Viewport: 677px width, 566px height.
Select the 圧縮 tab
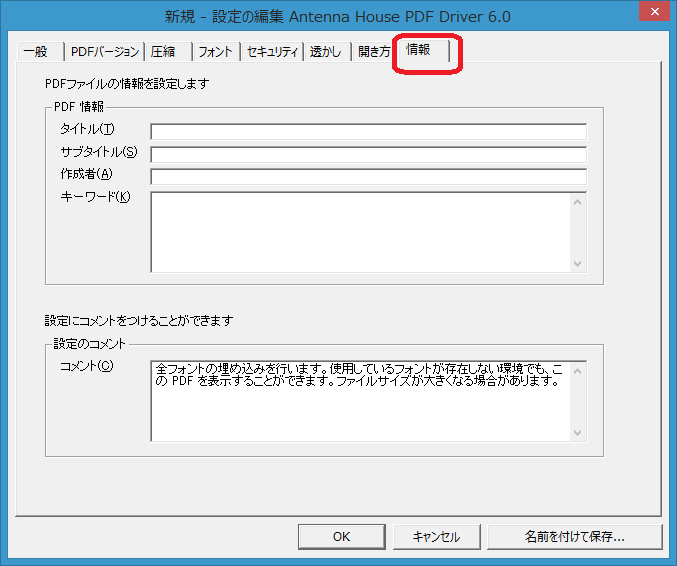pyautogui.click(x=168, y=52)
